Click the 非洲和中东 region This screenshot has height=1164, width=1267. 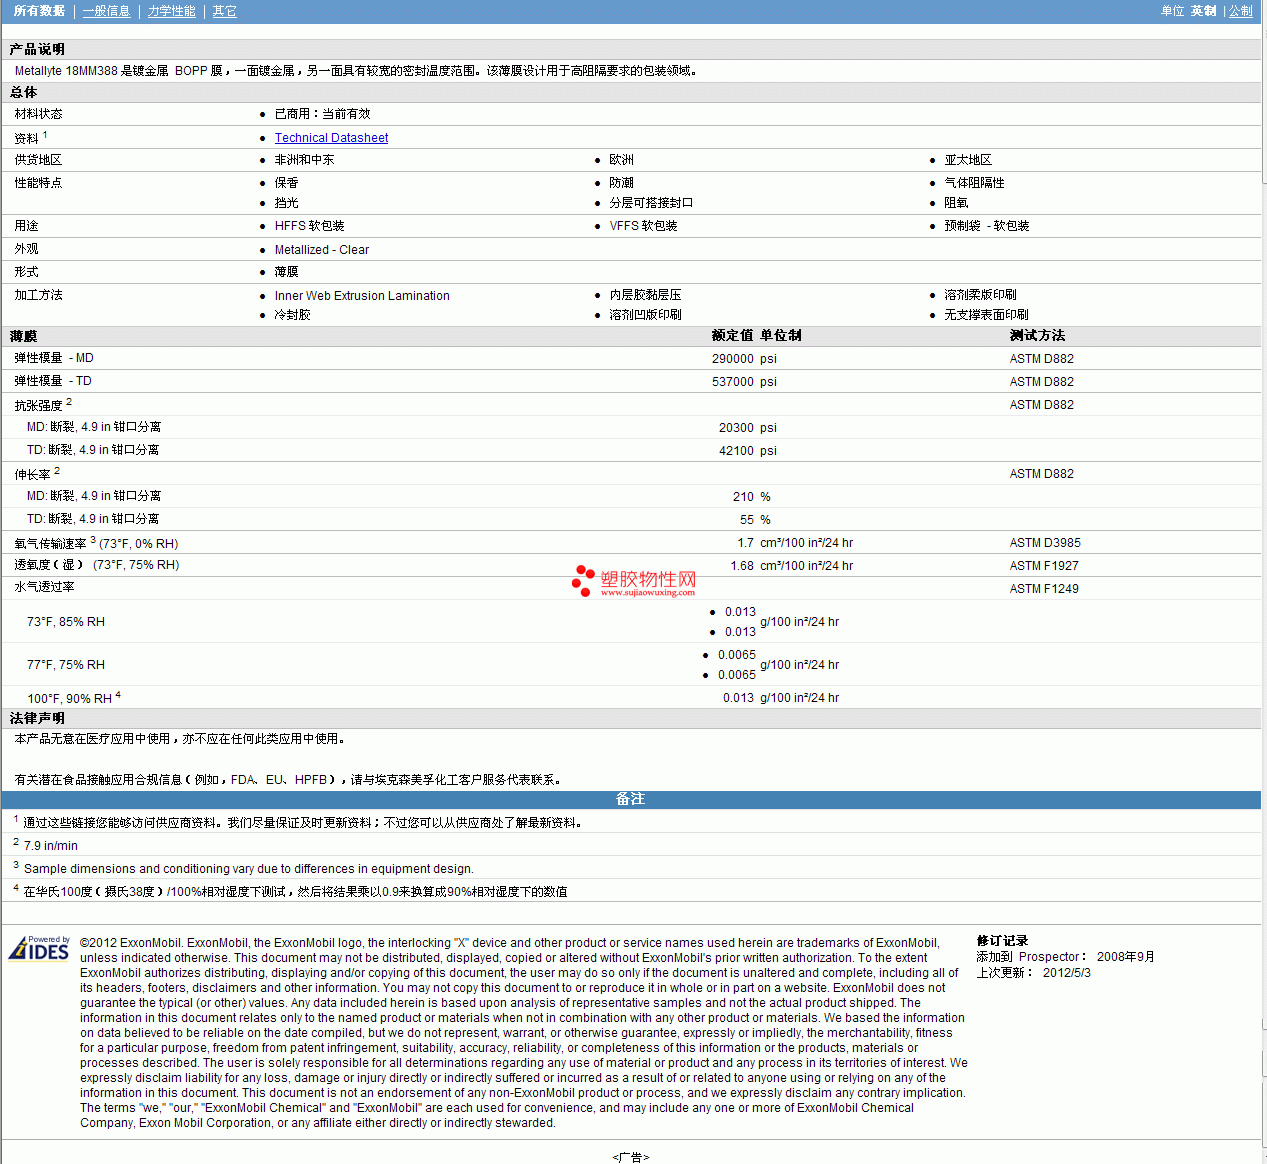point(304,160)
